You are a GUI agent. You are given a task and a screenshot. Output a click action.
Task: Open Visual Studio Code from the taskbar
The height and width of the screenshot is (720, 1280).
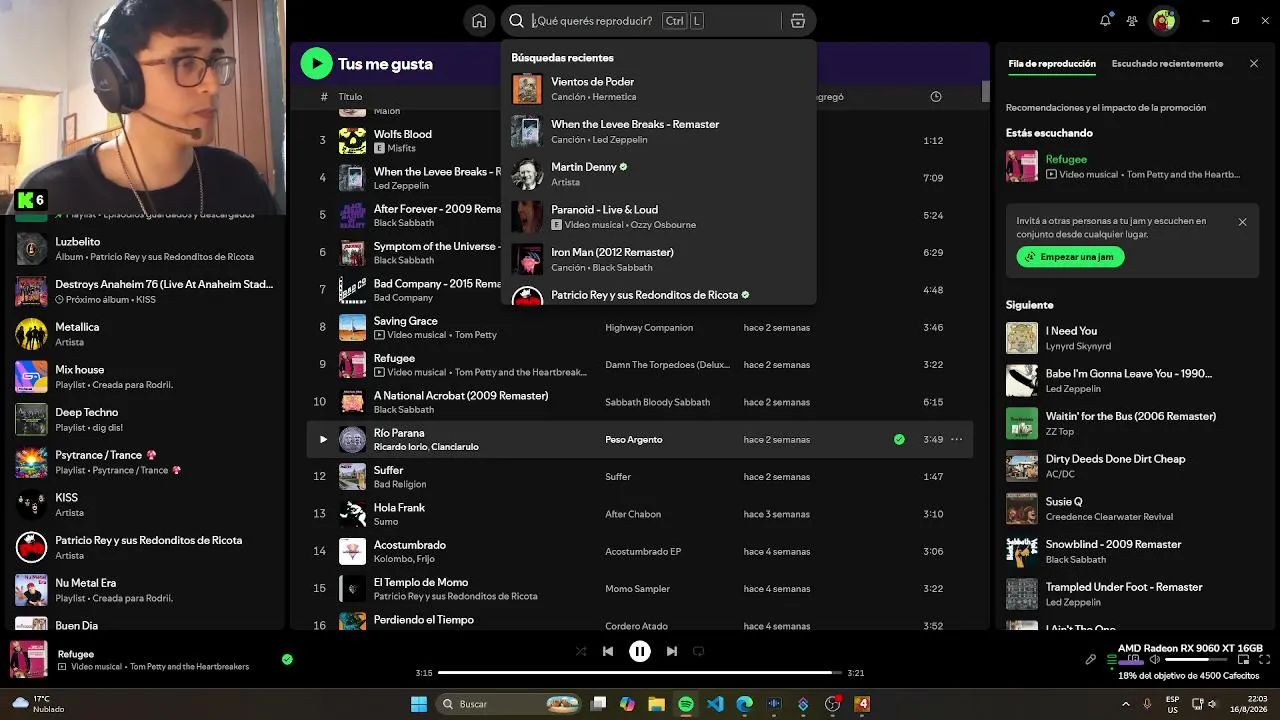[715, 704]
